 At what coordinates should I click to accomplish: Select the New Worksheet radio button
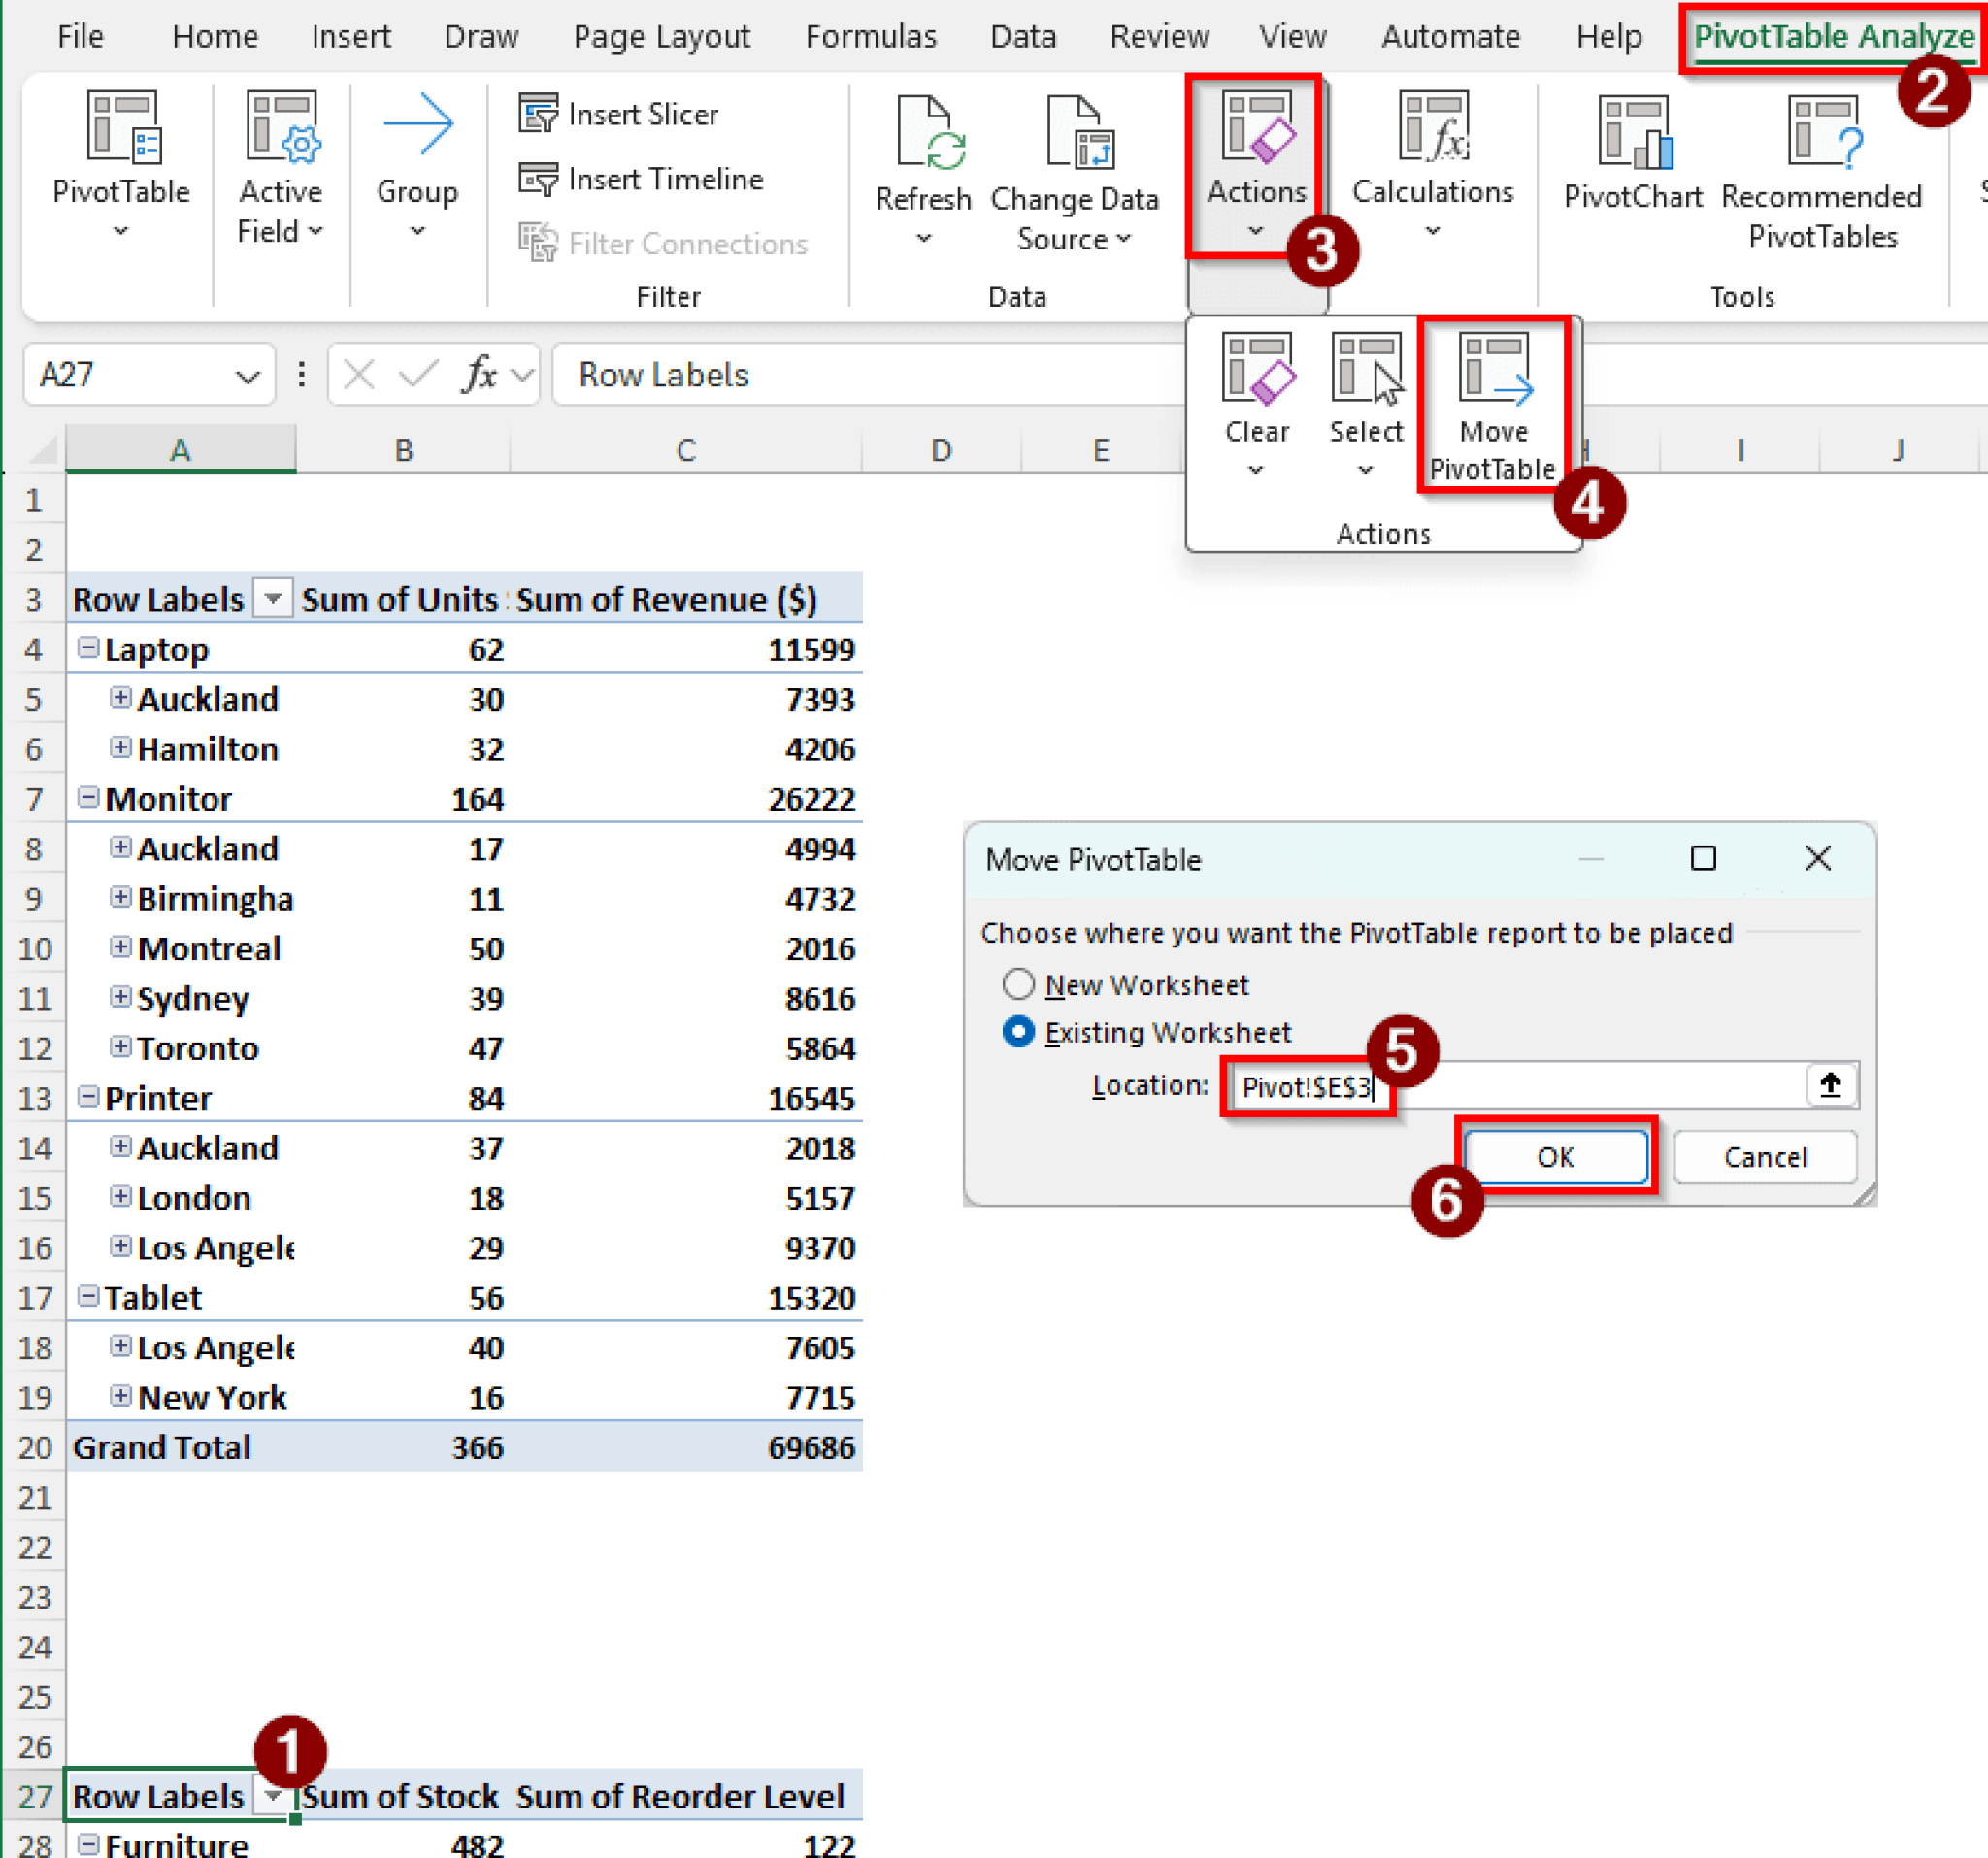click(x=1018, y=984)
